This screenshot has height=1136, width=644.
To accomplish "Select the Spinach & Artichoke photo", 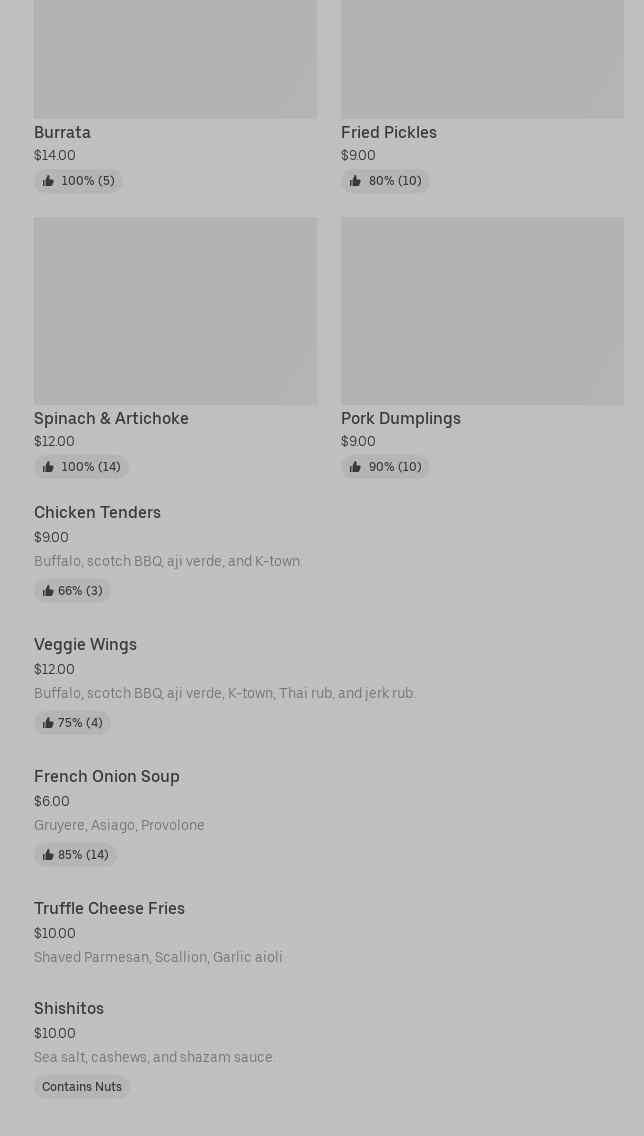I will tap(175, 311).
